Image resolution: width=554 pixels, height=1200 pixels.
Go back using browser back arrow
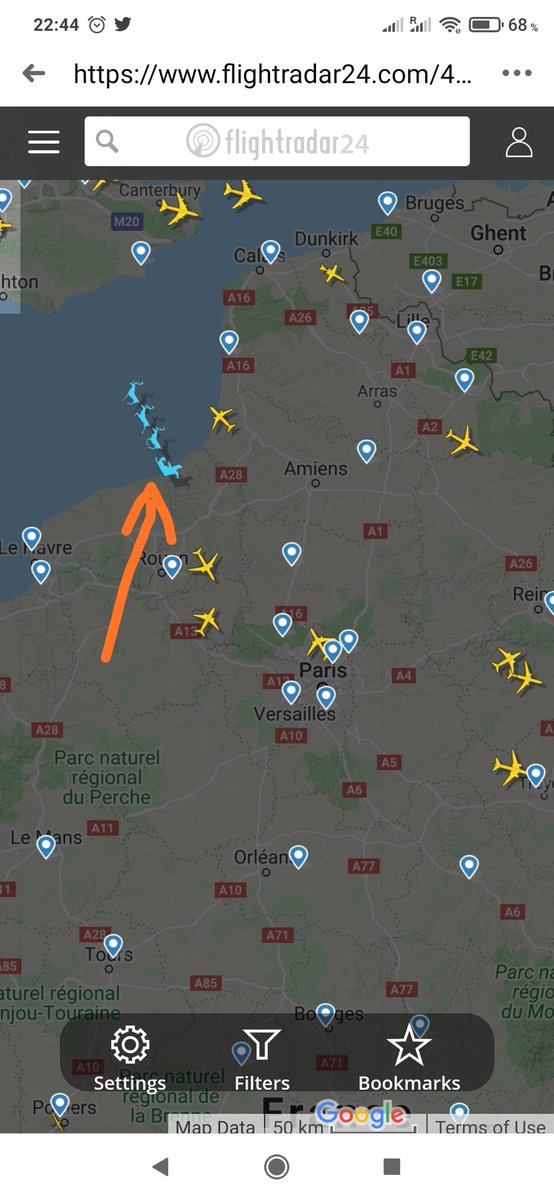pos(34,73)
